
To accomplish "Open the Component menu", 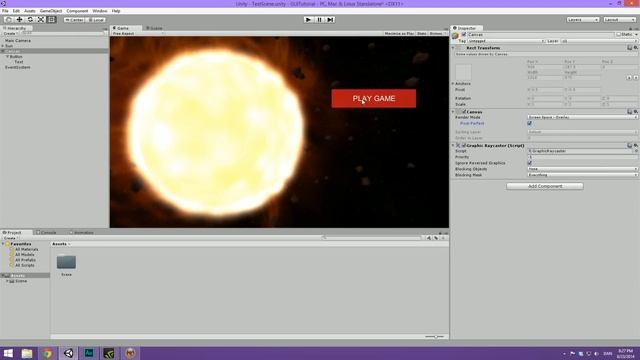I will (77, 11).
